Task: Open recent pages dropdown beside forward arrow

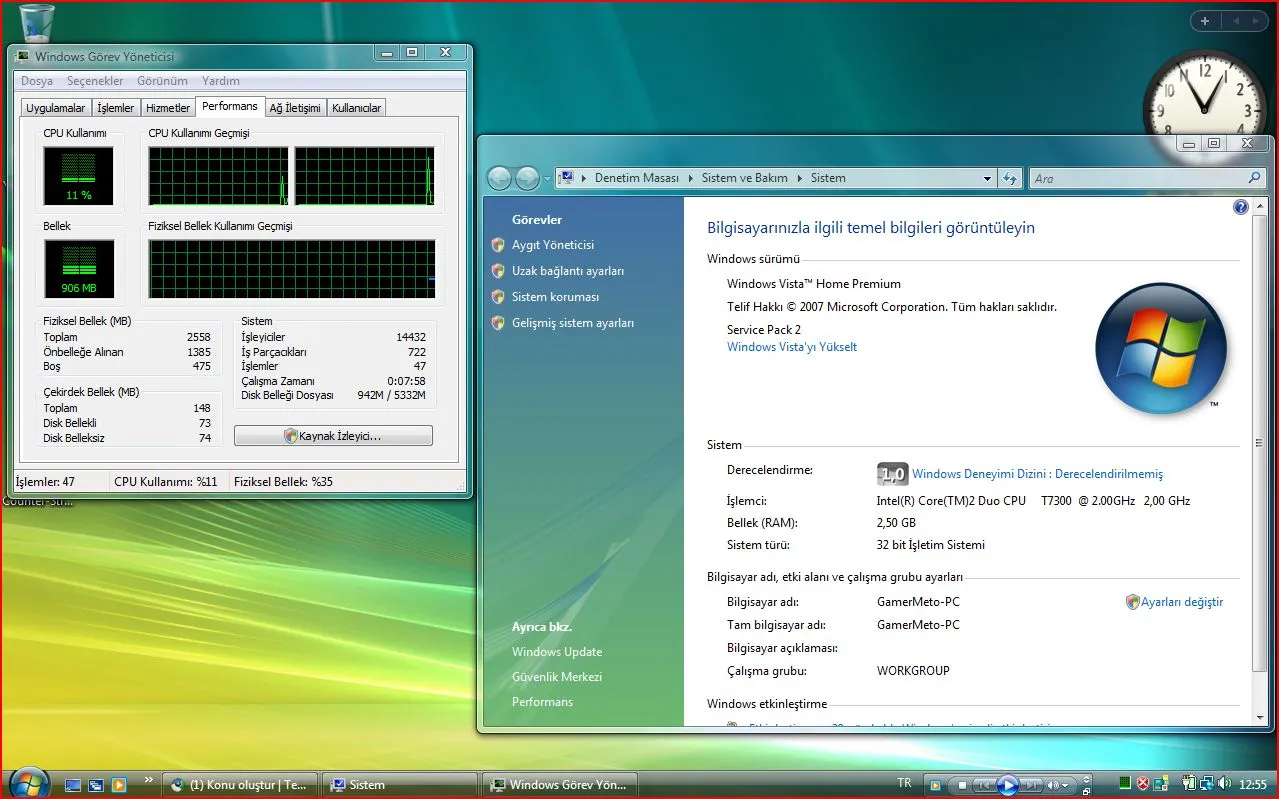Action: (546, 179)
